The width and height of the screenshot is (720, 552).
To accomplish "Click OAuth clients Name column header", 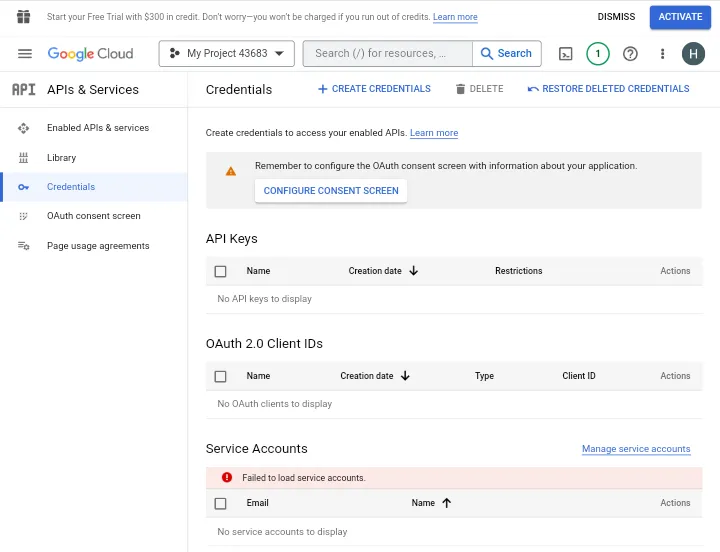I will point(258,376).
